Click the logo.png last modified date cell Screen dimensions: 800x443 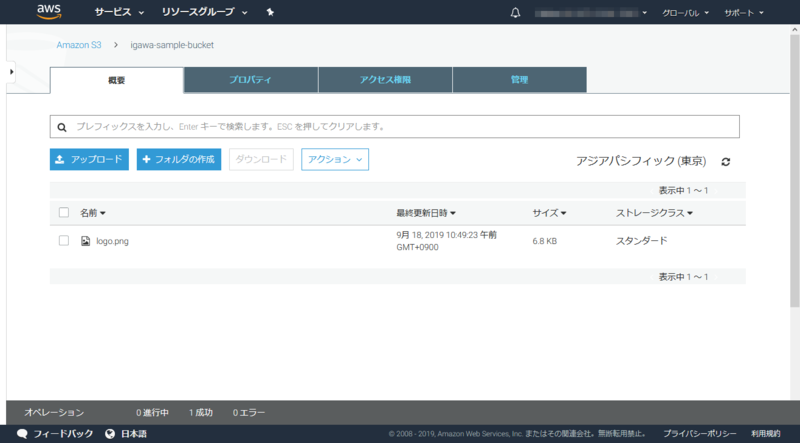[x=446, y=241]
